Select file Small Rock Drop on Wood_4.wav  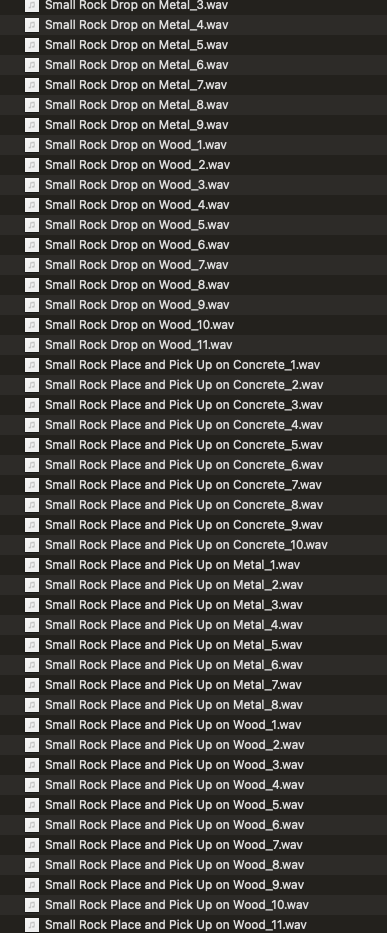(137, 205)
